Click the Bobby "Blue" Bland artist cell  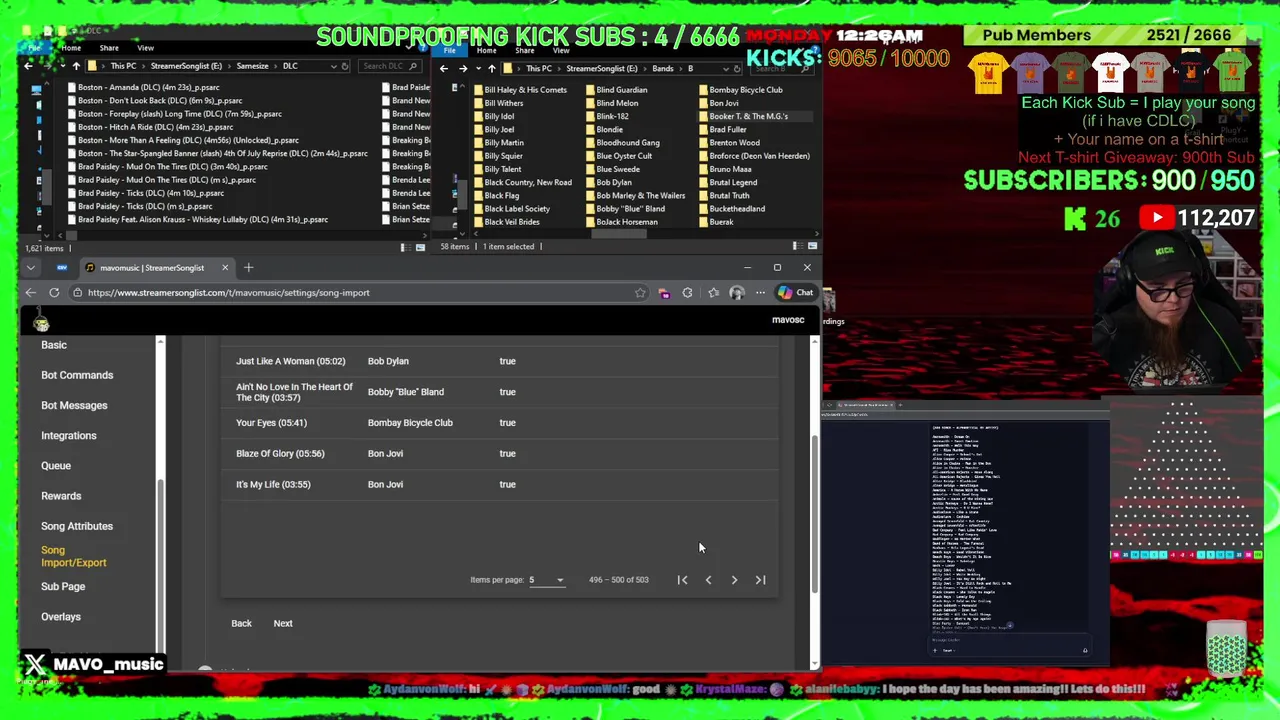click(x=406, y=392)
